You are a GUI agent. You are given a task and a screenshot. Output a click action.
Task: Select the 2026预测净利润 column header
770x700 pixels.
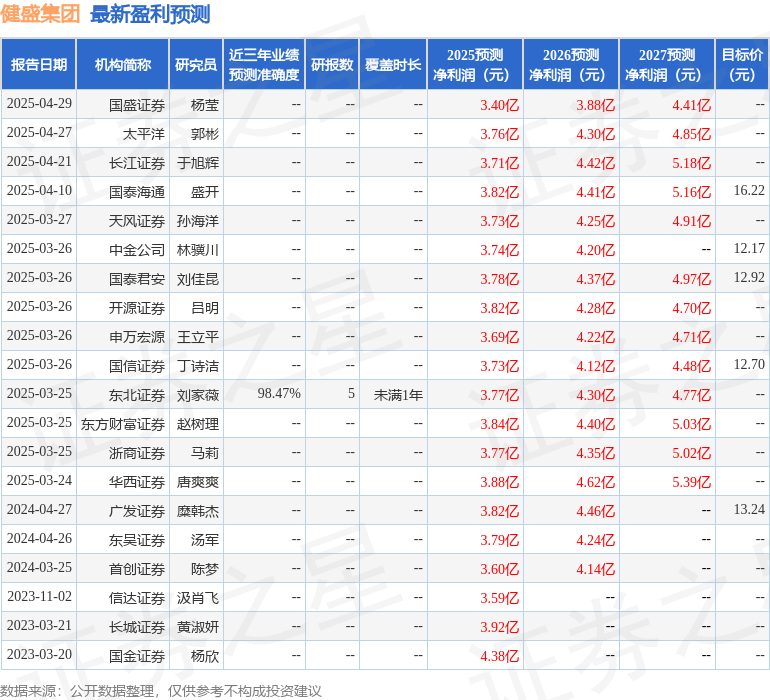pyautogui.click(x=571, y=64)
